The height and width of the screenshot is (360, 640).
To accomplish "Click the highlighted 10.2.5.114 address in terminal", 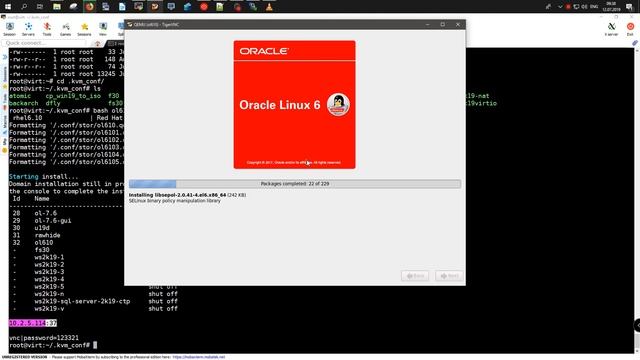I will pos(27,323).
